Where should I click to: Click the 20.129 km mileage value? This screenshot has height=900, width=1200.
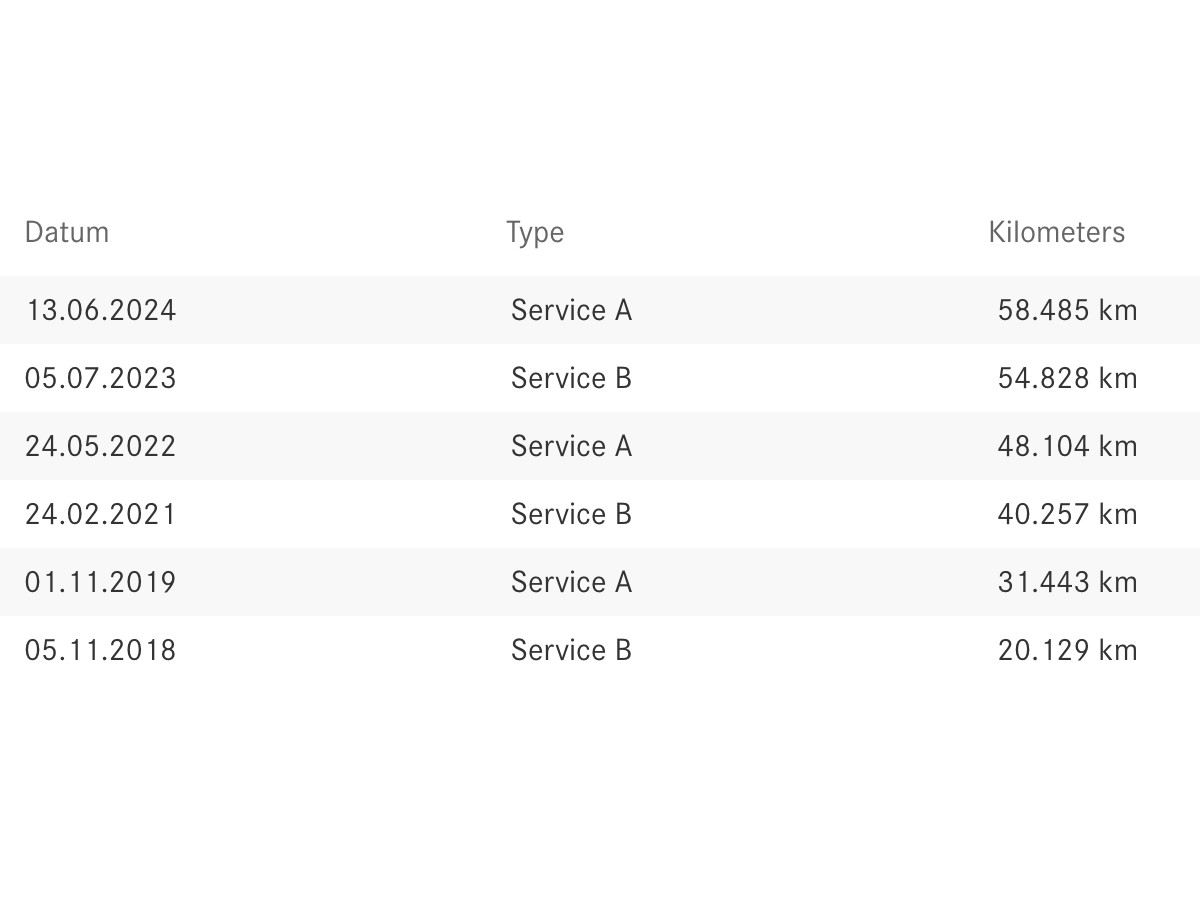[1067, 650]
